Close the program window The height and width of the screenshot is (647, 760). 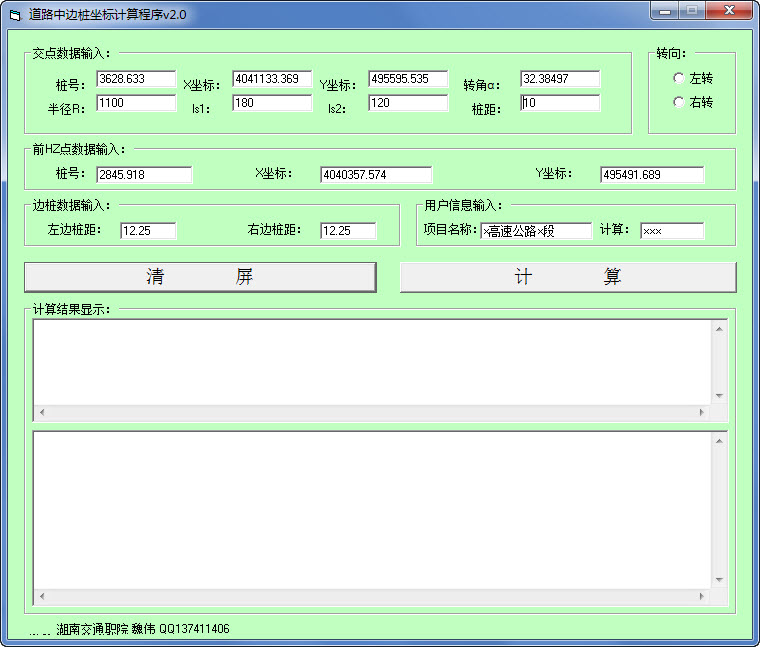729,11
